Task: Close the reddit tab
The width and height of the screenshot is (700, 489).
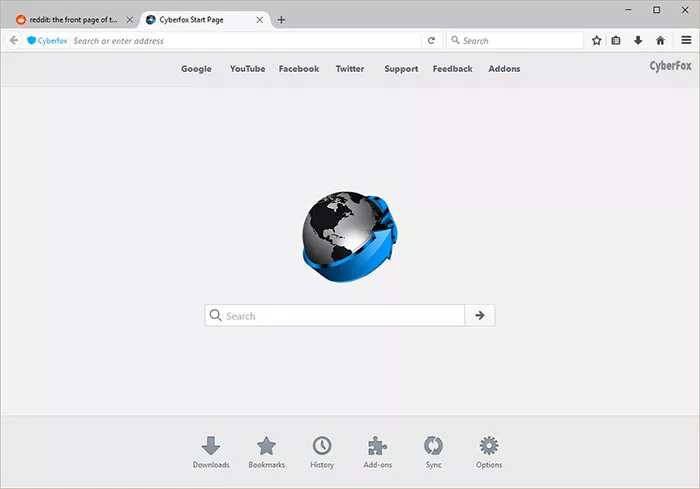Action: click(129, 20)
